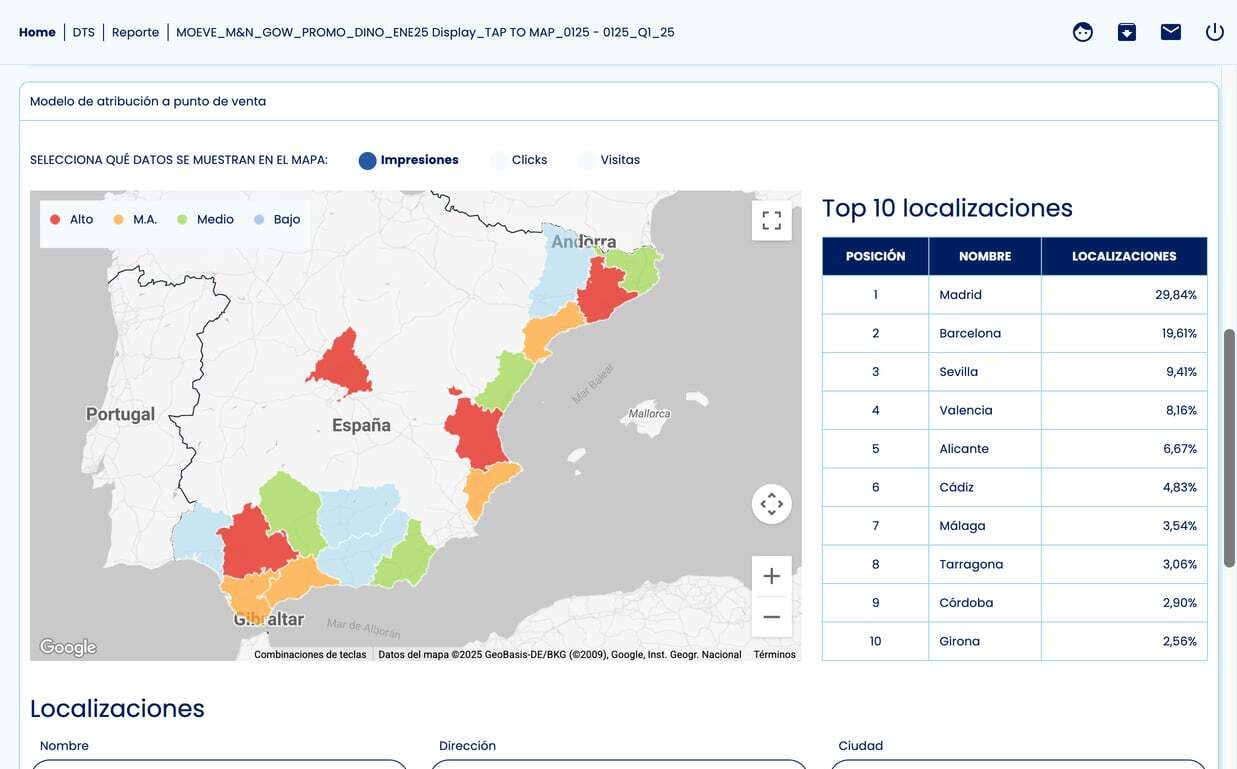Click the power logout icon
1237x769 pixels.
point(1215,32)
